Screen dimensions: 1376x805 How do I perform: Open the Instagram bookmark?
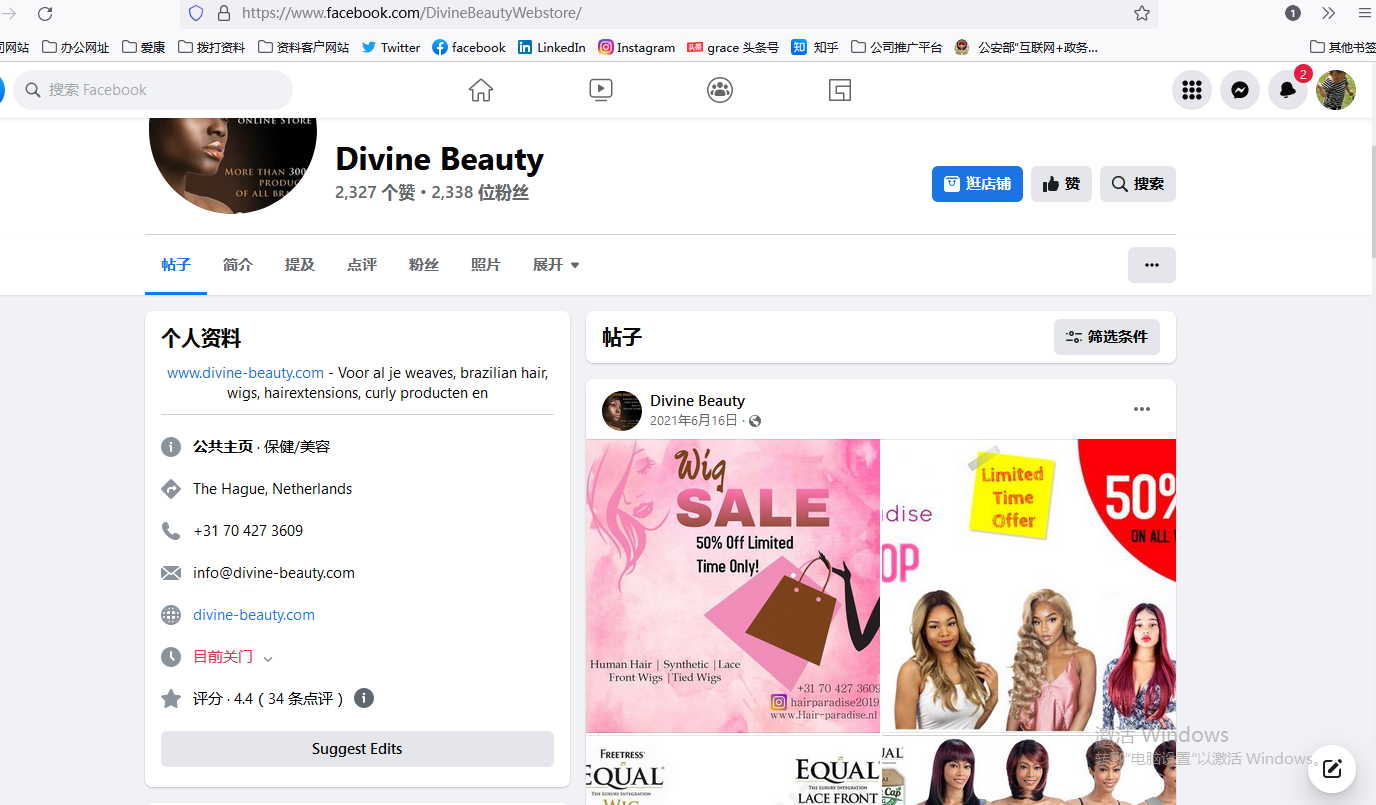(637, 47)
